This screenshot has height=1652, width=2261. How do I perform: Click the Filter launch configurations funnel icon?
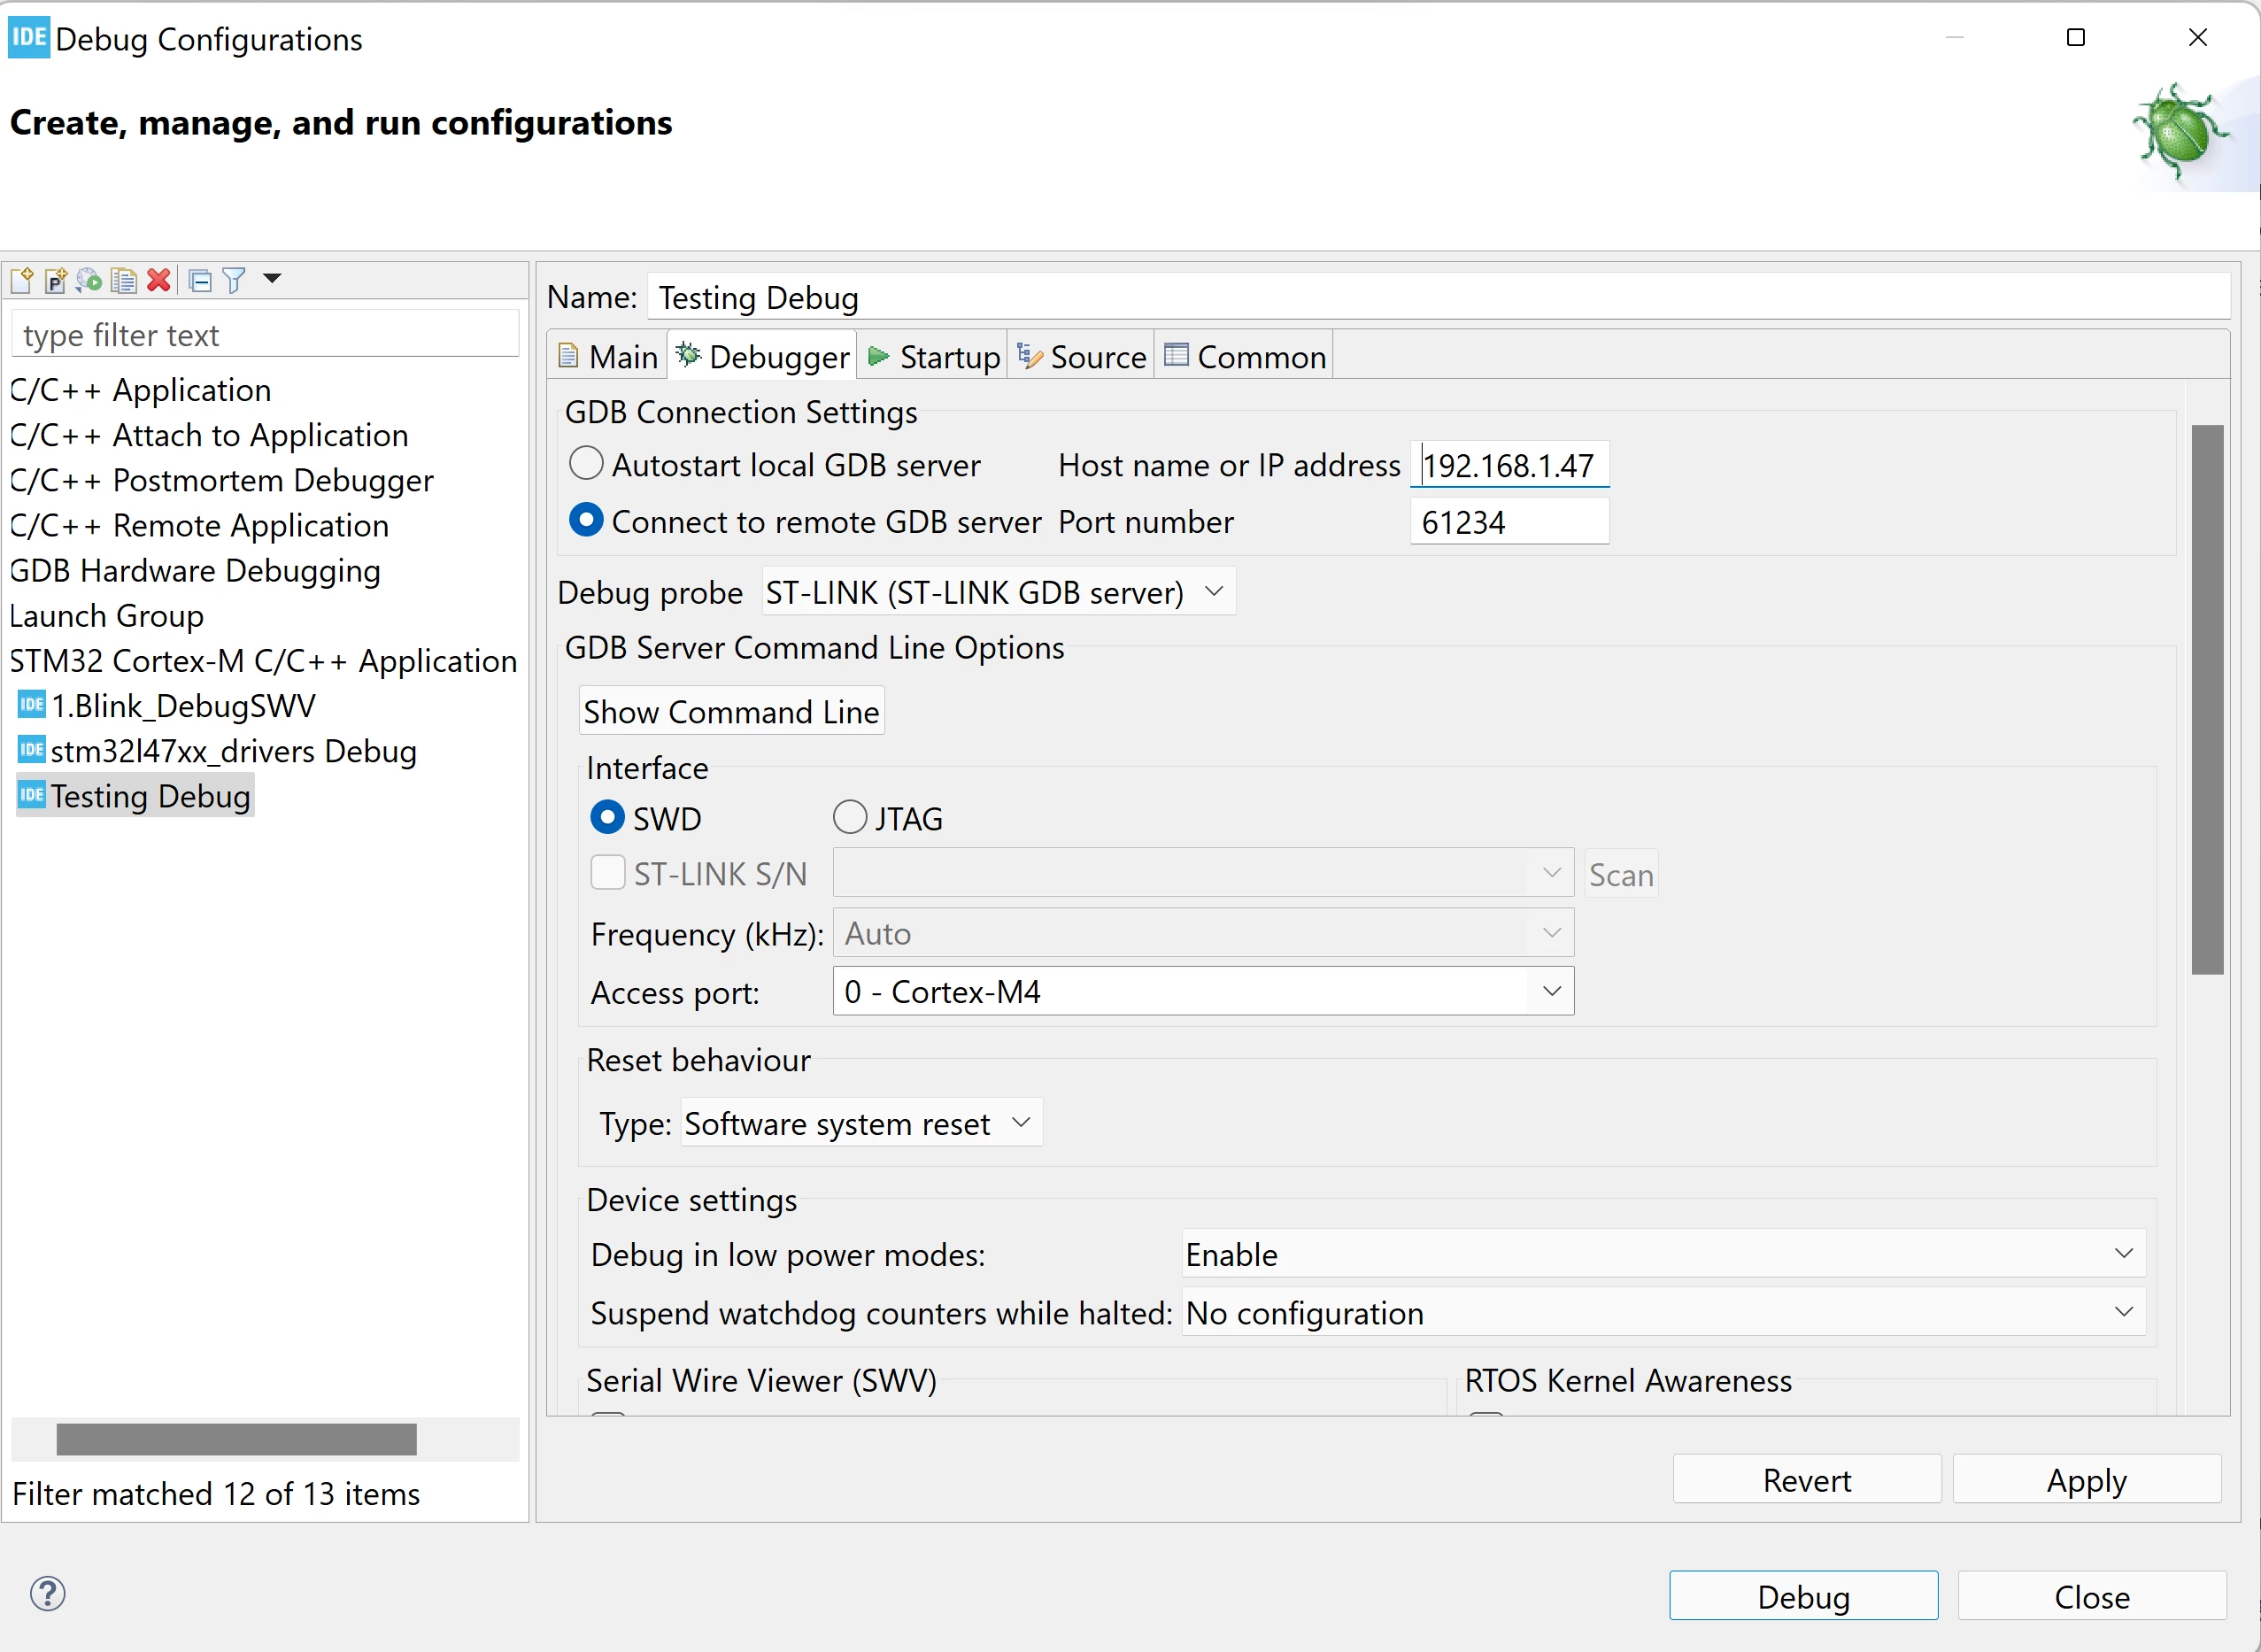coord(234,280)
